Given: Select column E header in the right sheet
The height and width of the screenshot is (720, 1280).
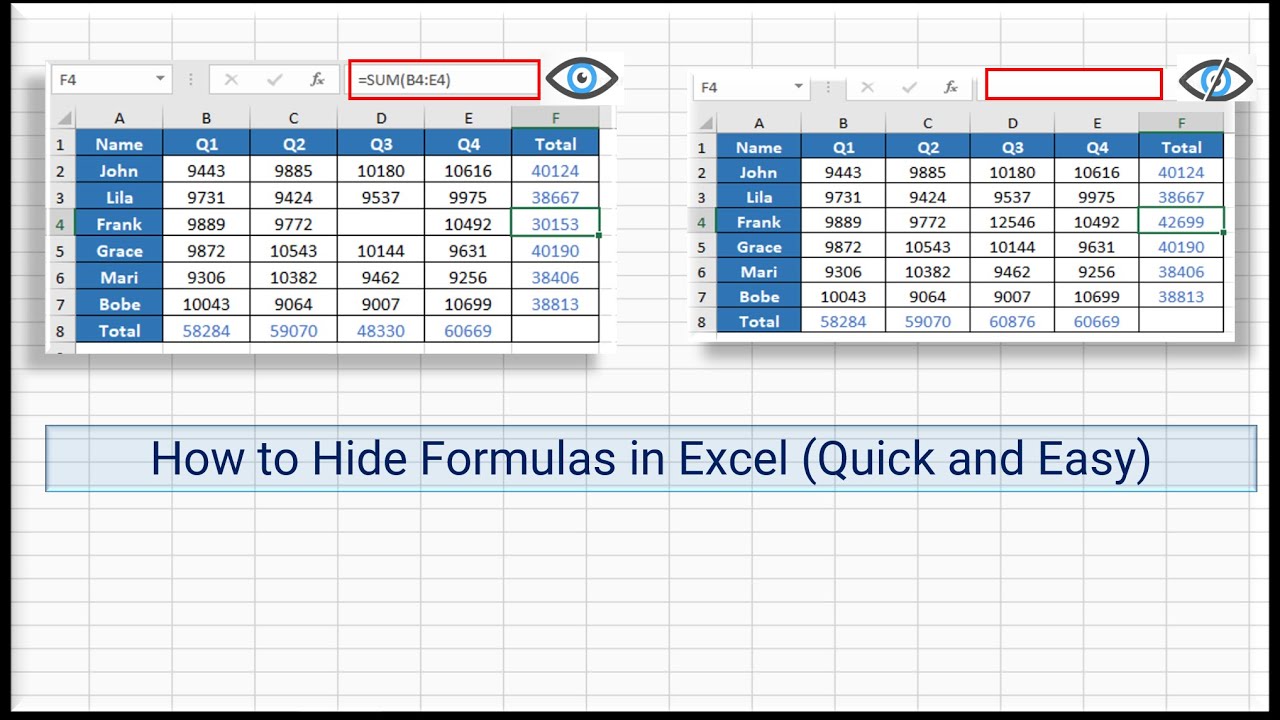Looking at the screenshot, I should (1097, 123).
